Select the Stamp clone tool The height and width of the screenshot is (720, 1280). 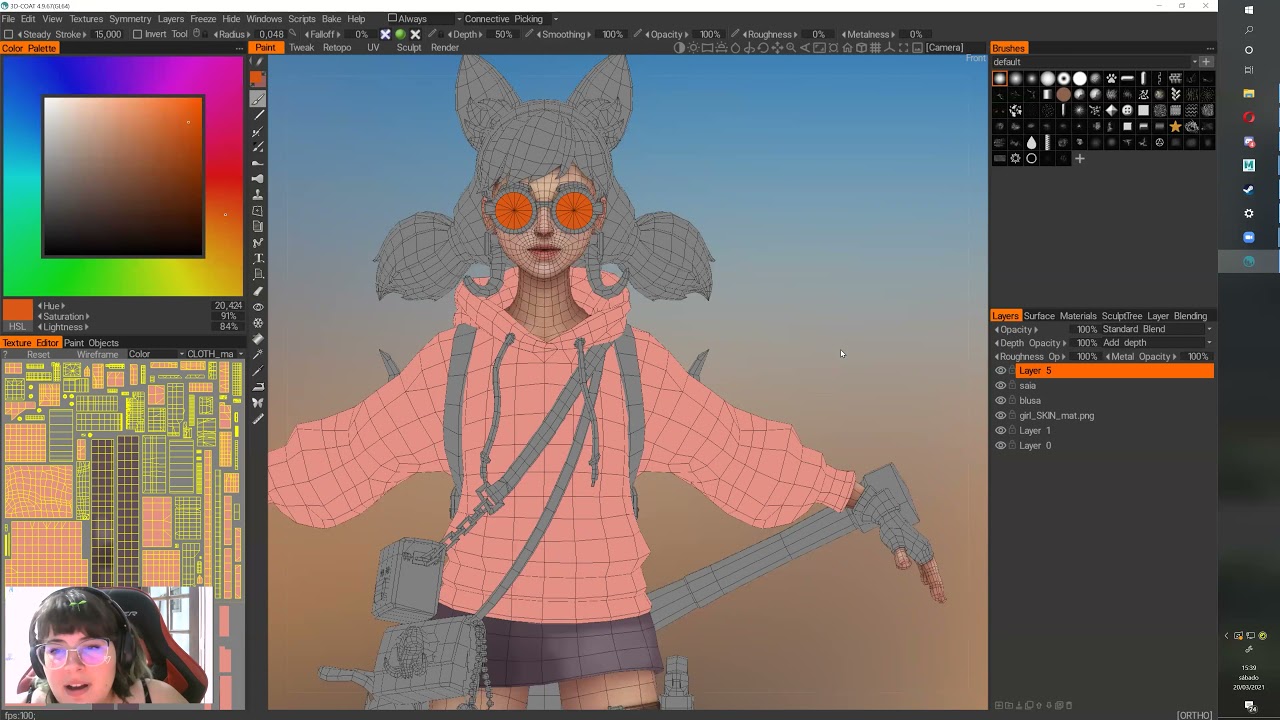258,195
